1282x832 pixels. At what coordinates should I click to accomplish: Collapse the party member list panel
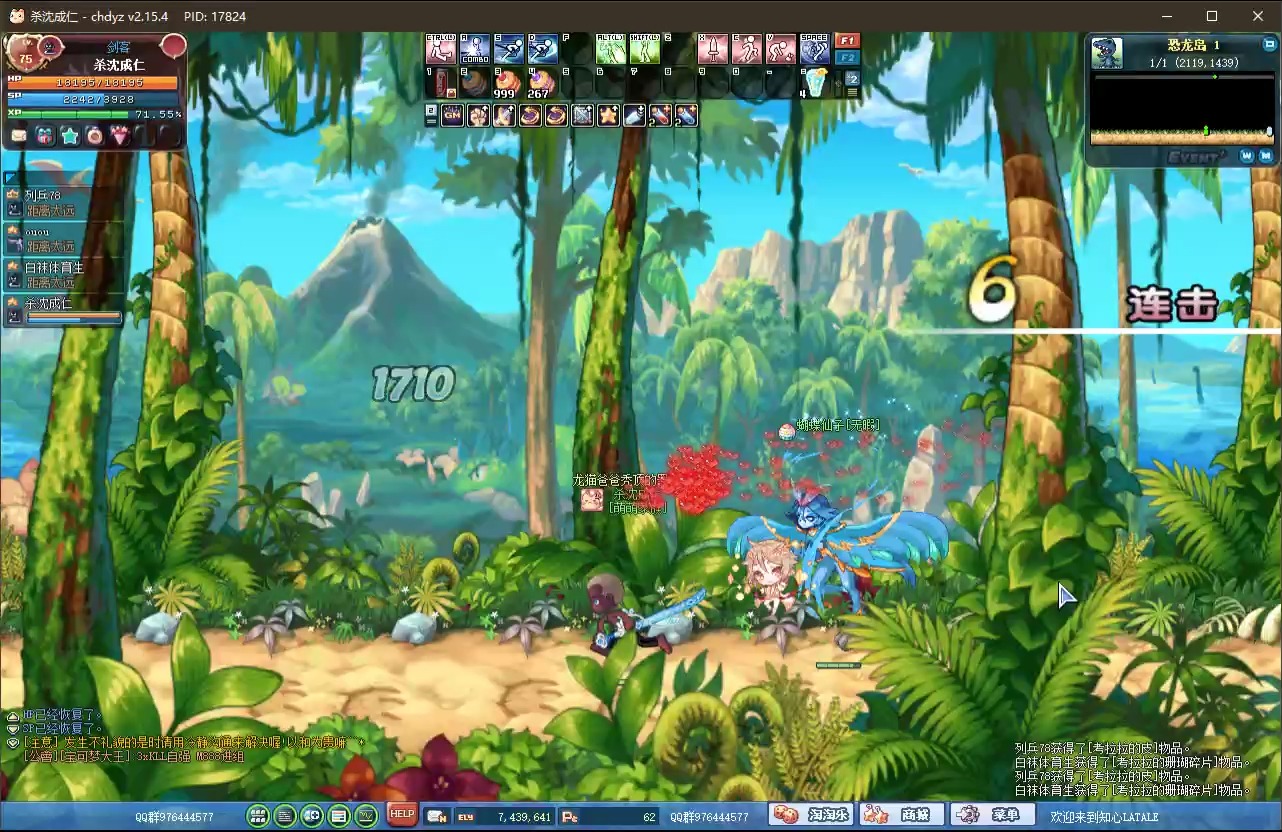tap(12, 178)
